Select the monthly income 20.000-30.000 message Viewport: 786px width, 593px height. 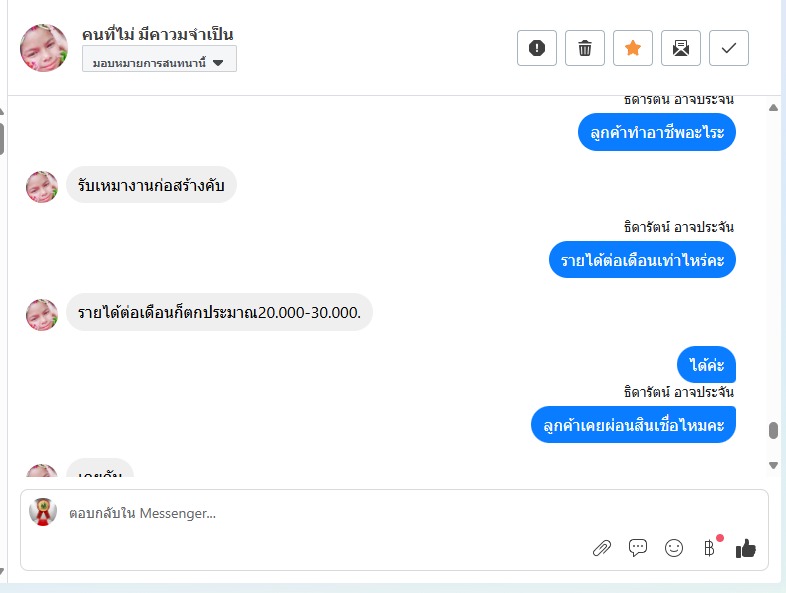[219, 312]
